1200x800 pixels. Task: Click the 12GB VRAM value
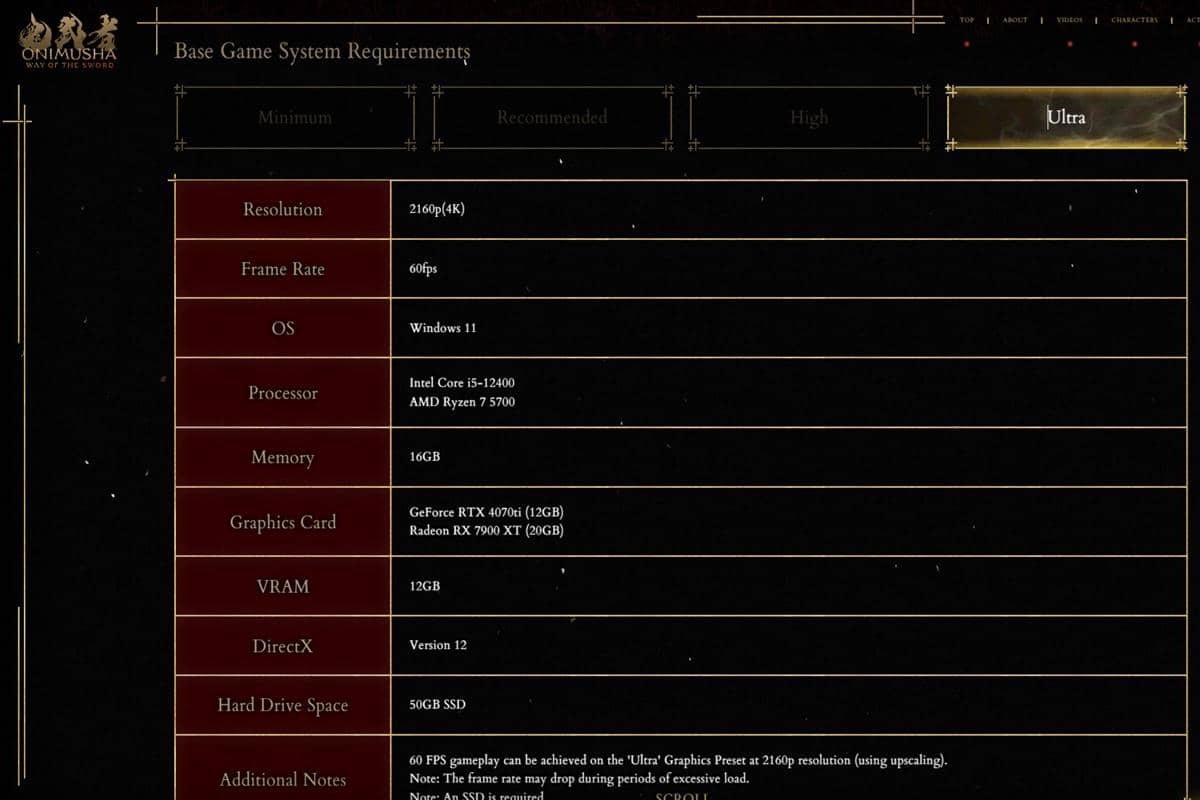[x=424, y=586]
